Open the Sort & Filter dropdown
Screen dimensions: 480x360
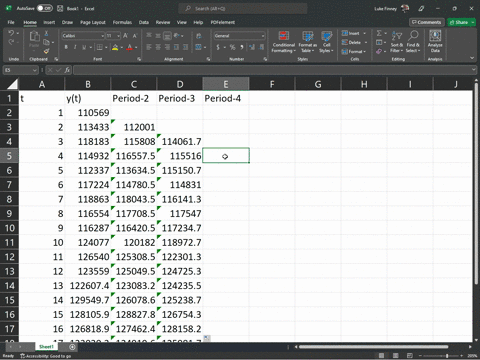tap(397, 42)
